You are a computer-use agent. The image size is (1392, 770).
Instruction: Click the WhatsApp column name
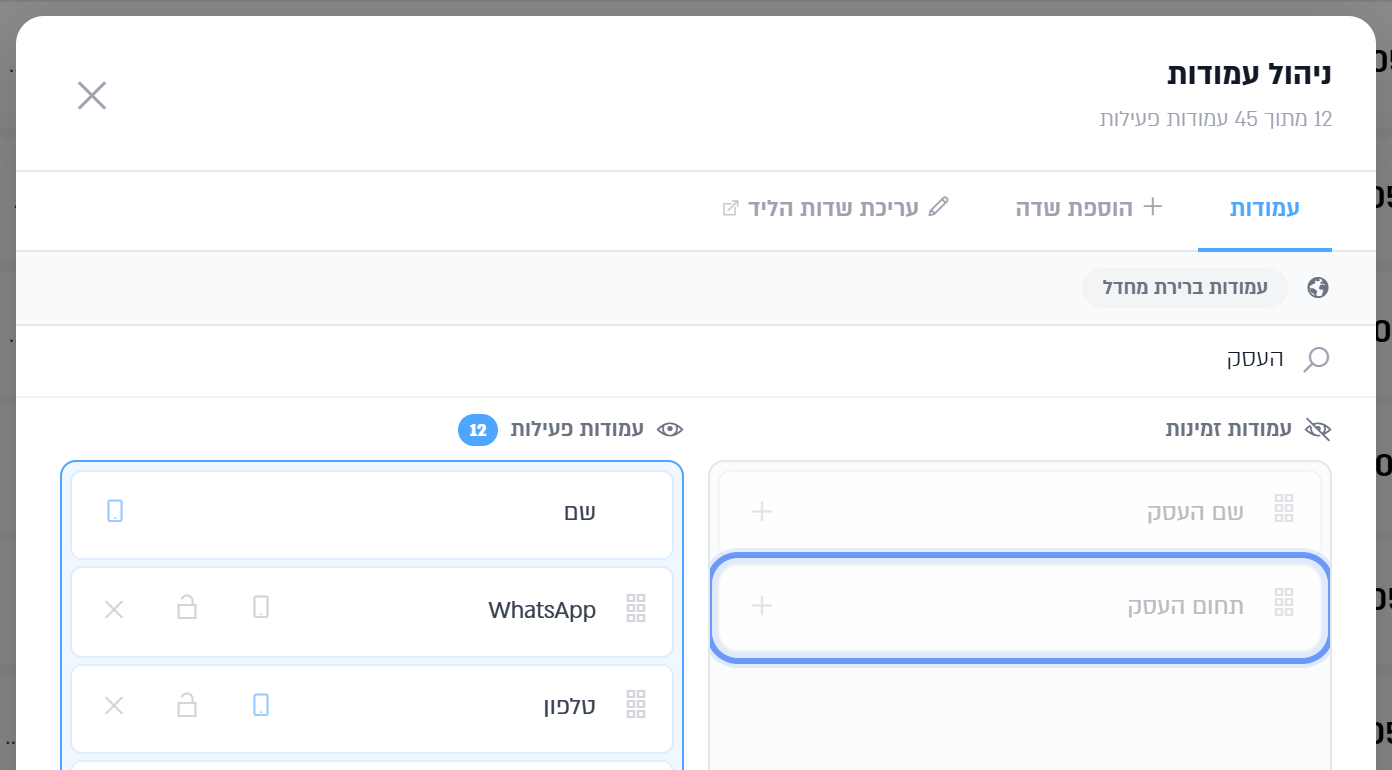click(x=542, y=609)
